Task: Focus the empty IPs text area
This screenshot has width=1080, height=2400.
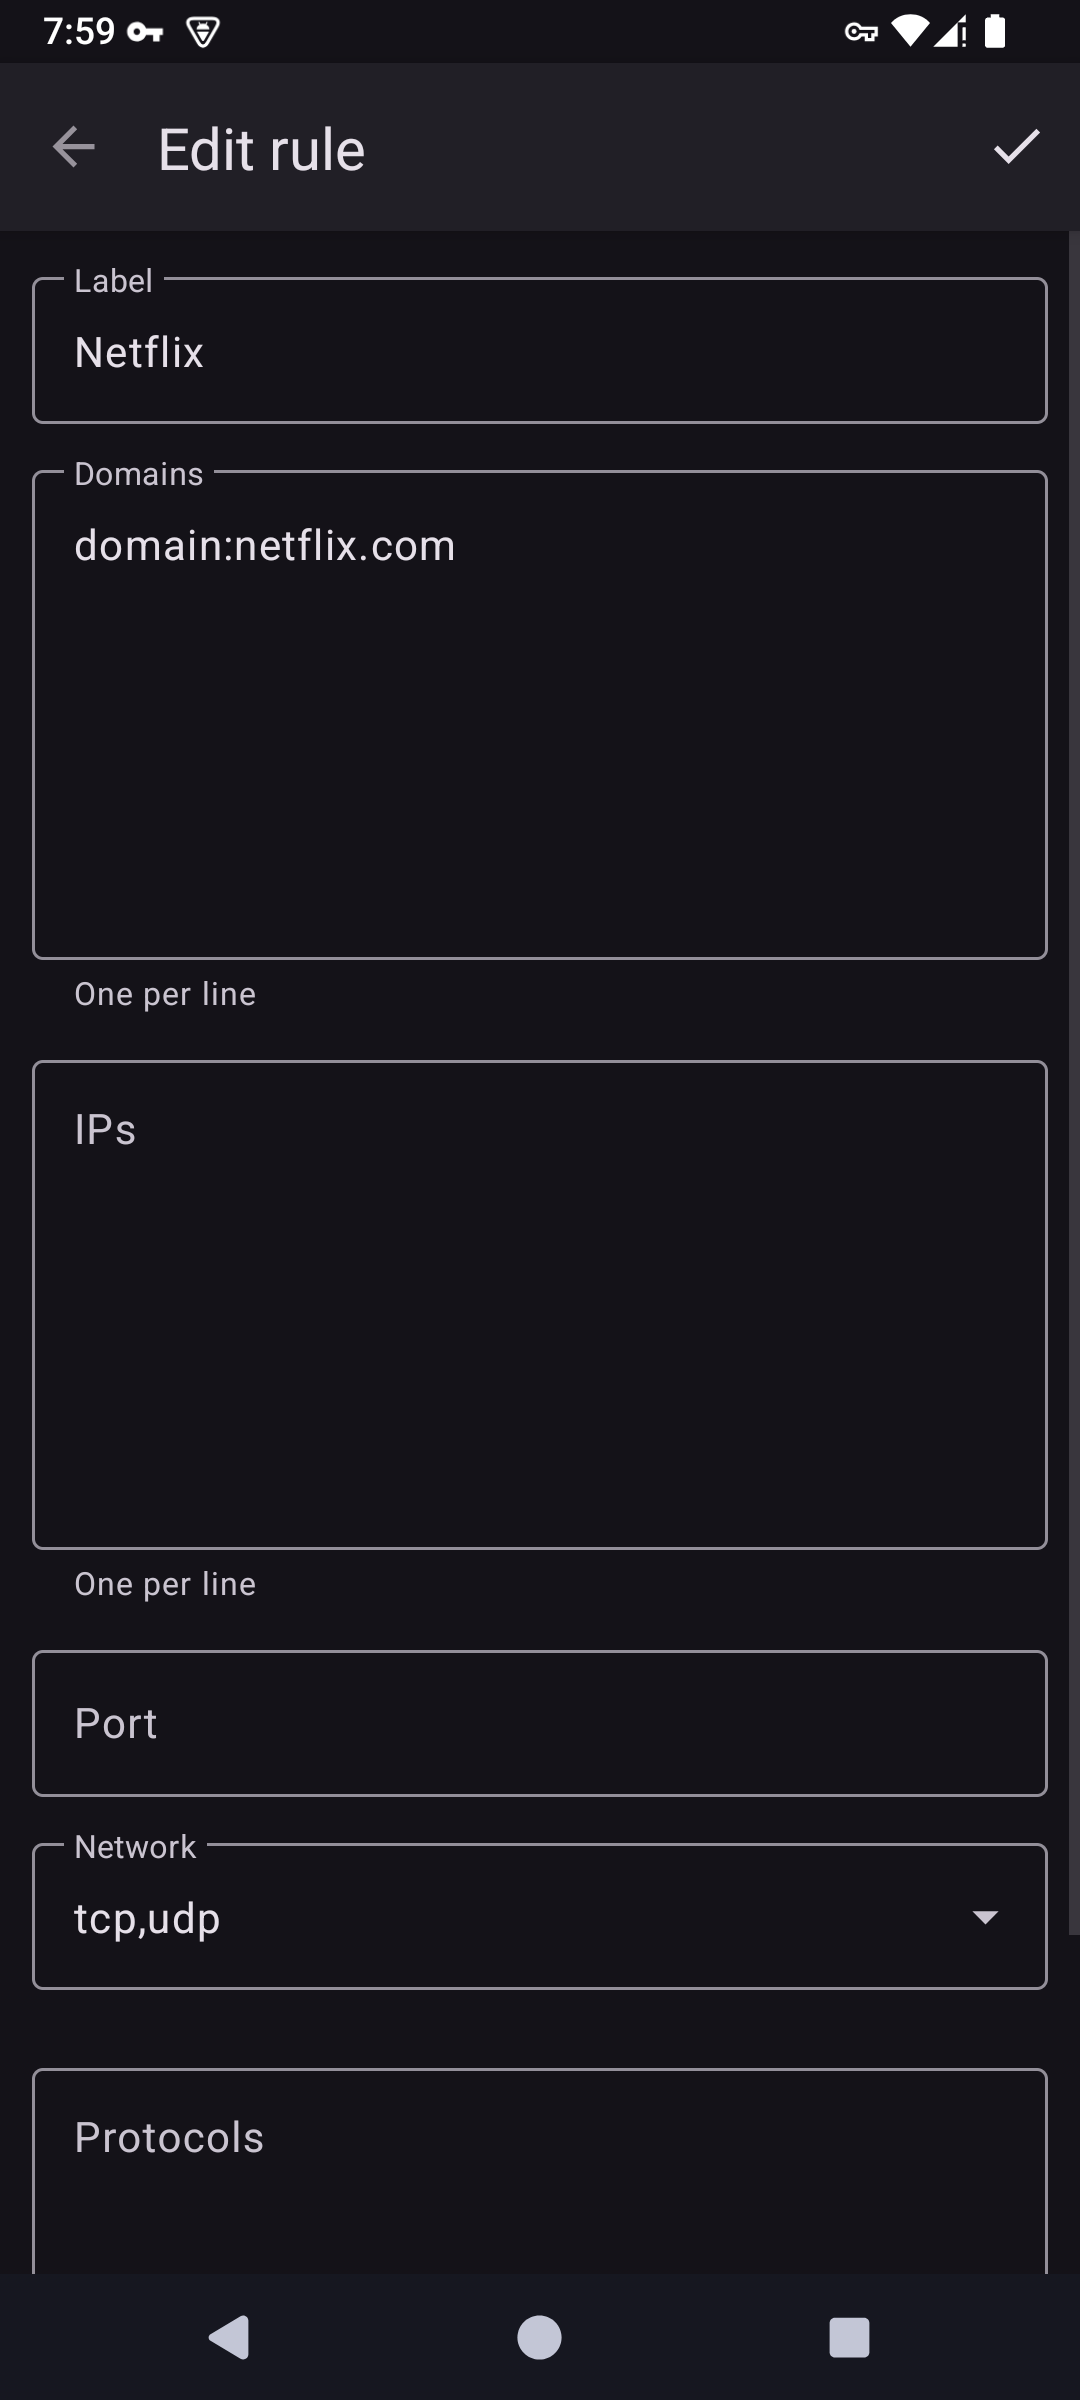Action: pyautogui.click(x=540, y=1305)
